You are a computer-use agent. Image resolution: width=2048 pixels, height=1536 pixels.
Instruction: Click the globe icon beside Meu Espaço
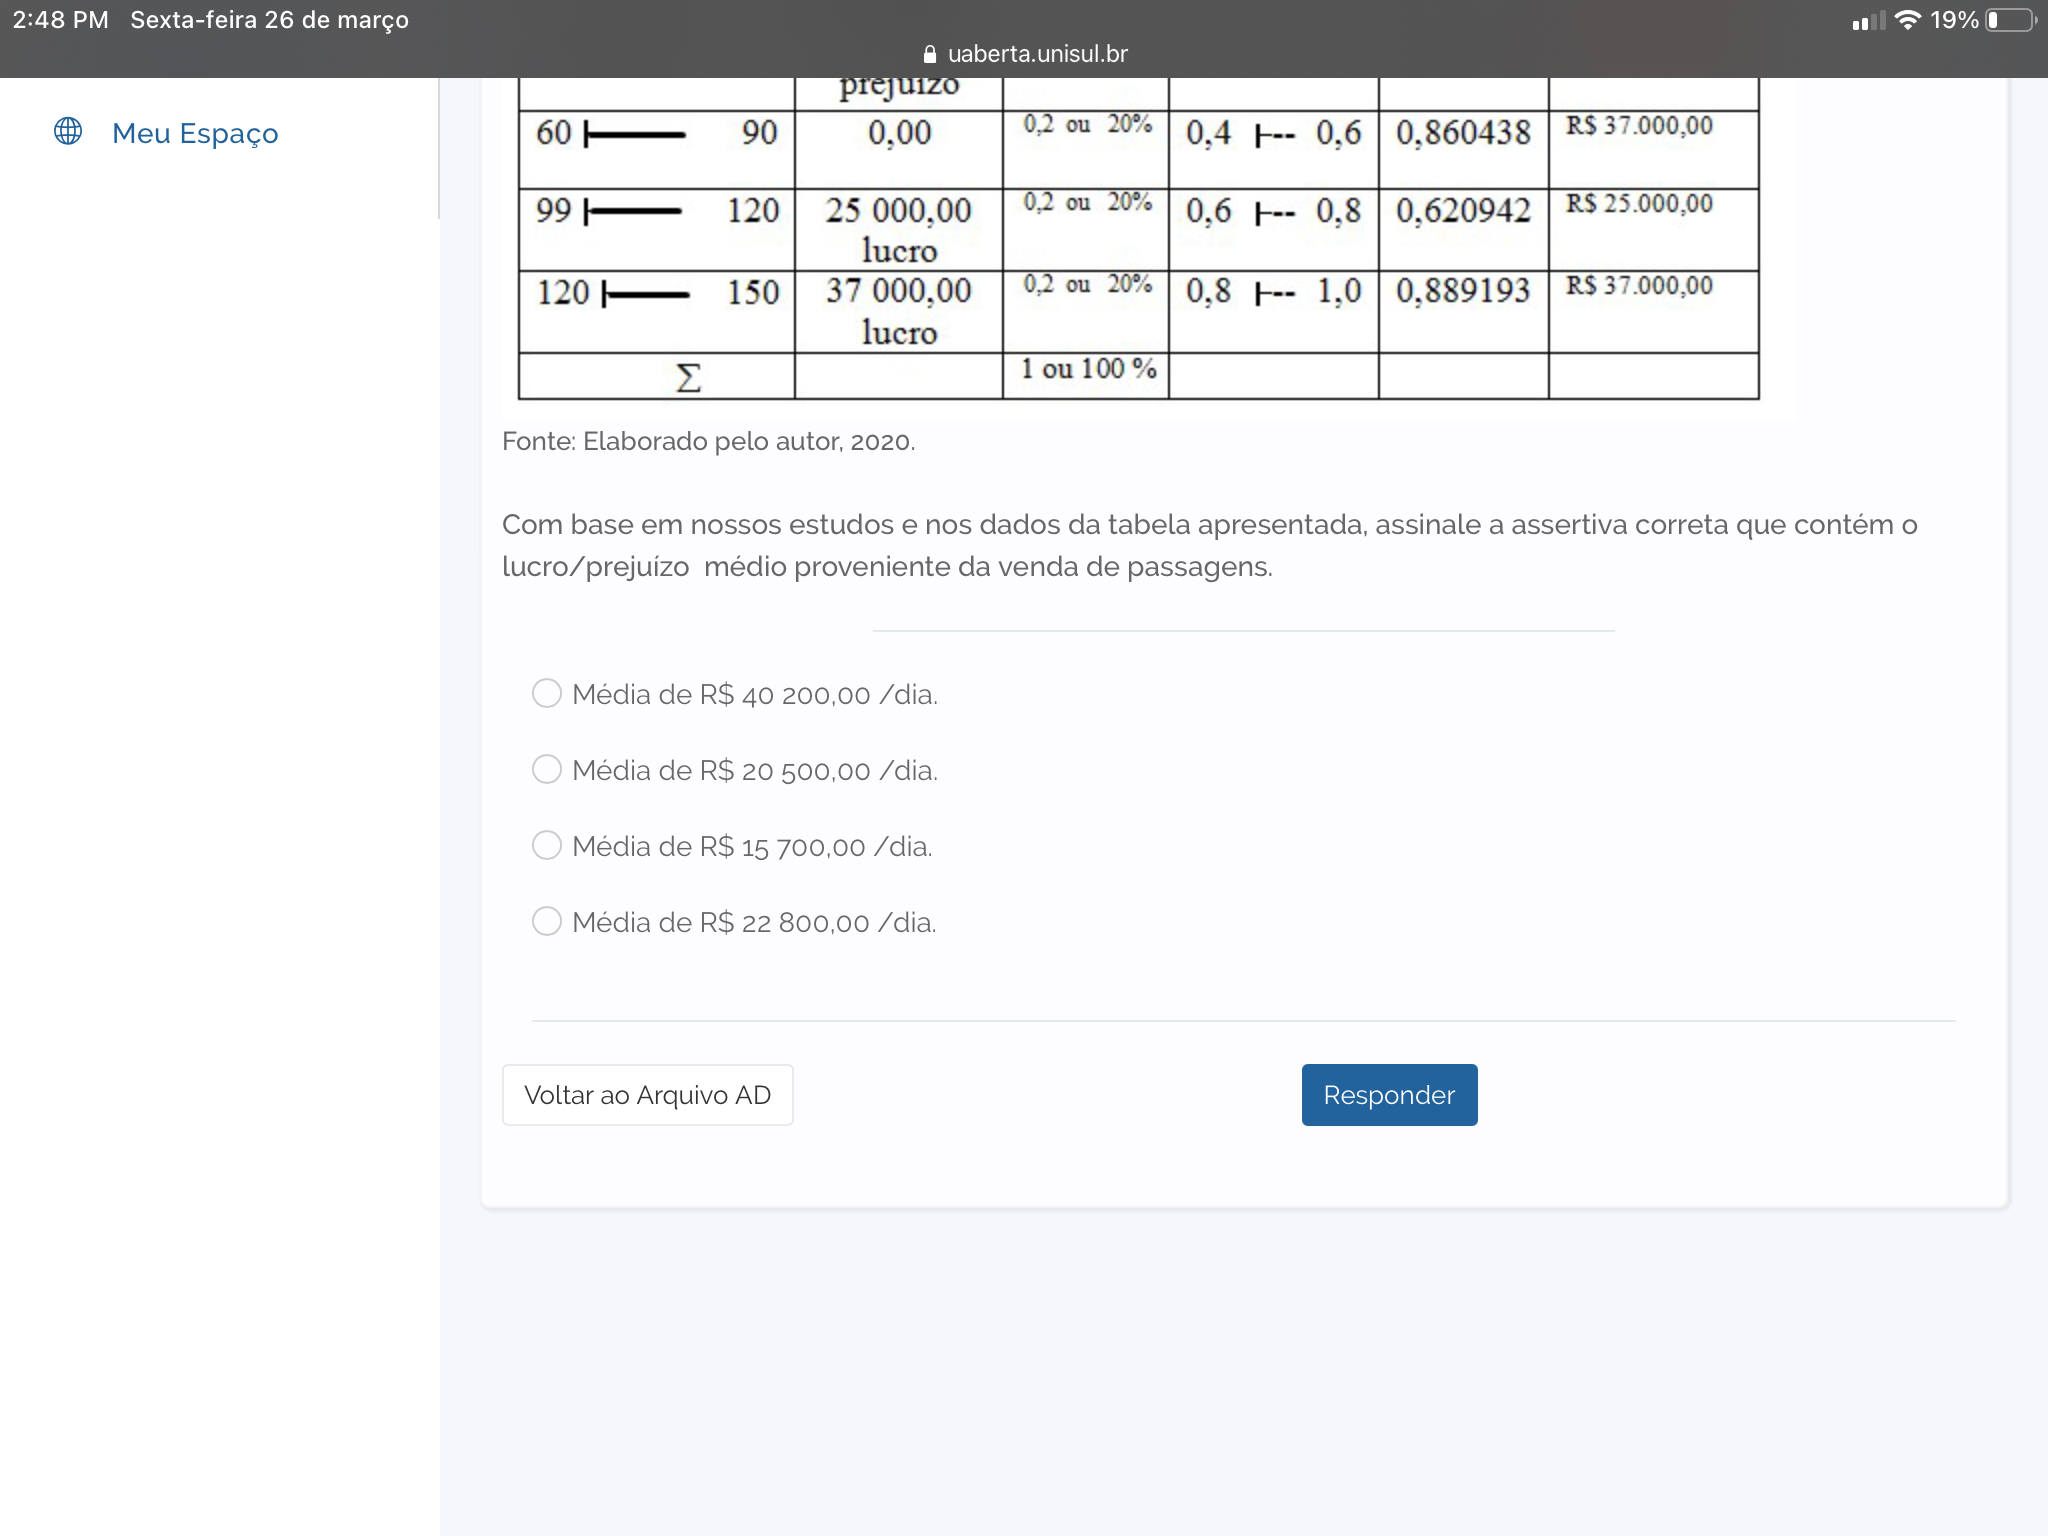(68, 131)
